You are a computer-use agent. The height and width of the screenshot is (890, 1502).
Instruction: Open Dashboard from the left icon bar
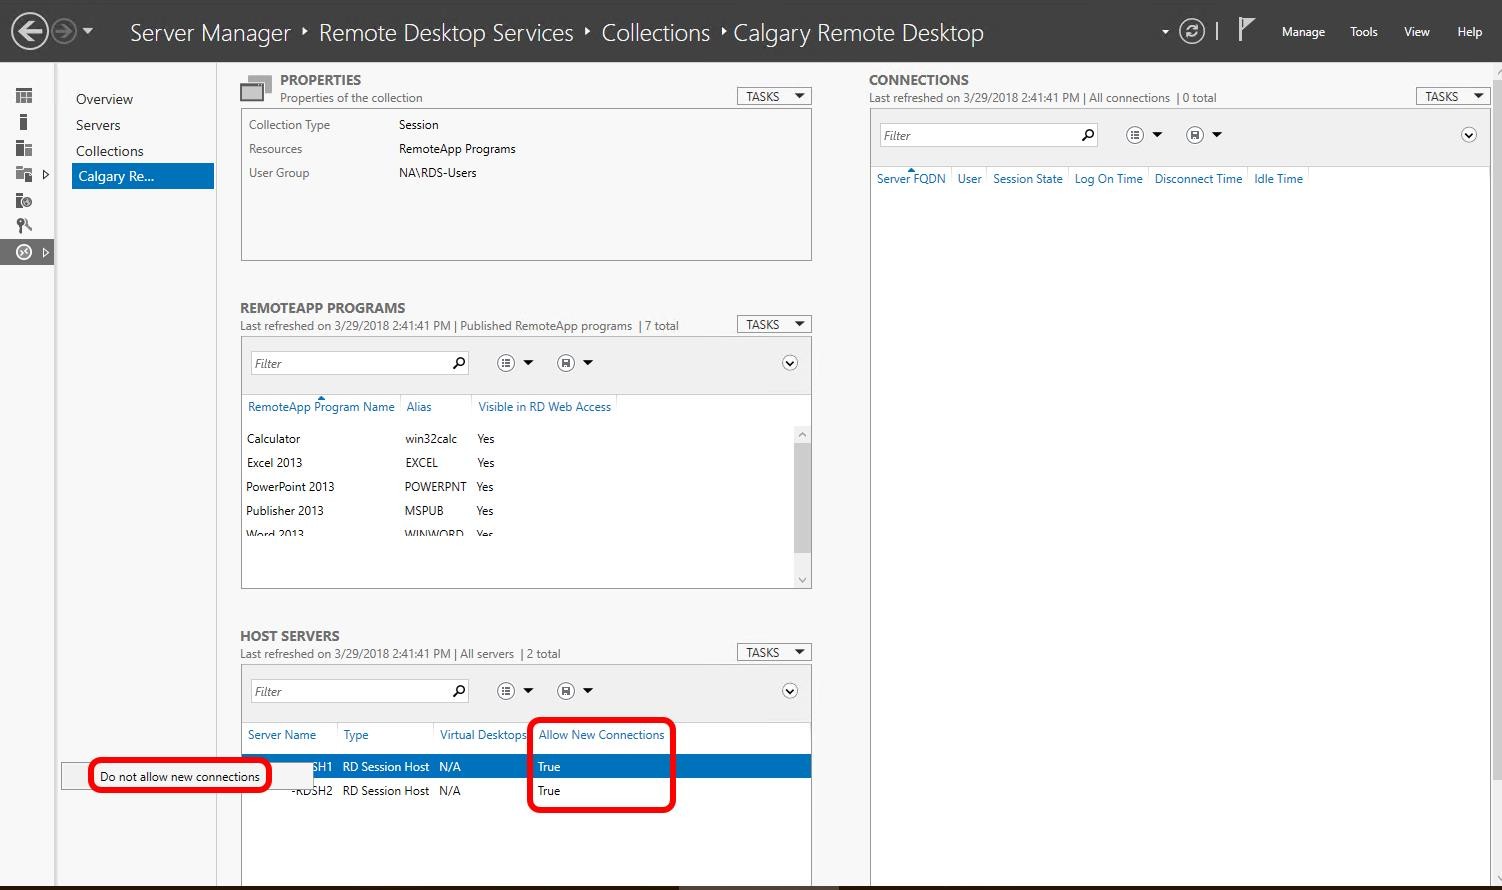point(24,96)
